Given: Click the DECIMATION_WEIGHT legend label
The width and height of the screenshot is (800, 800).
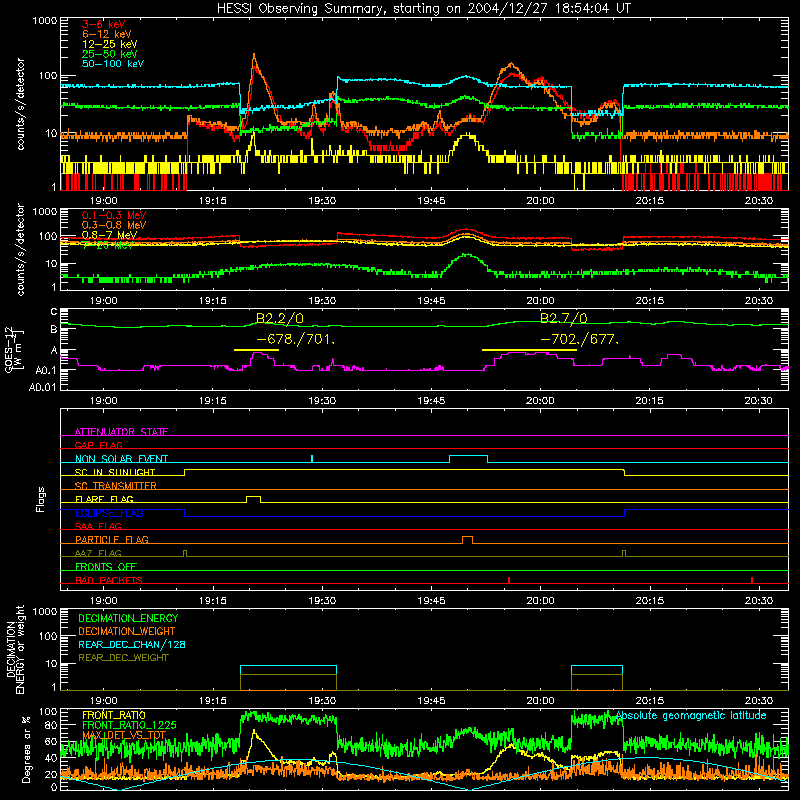Looking at the screenshot, I should [x=127, y=631].
